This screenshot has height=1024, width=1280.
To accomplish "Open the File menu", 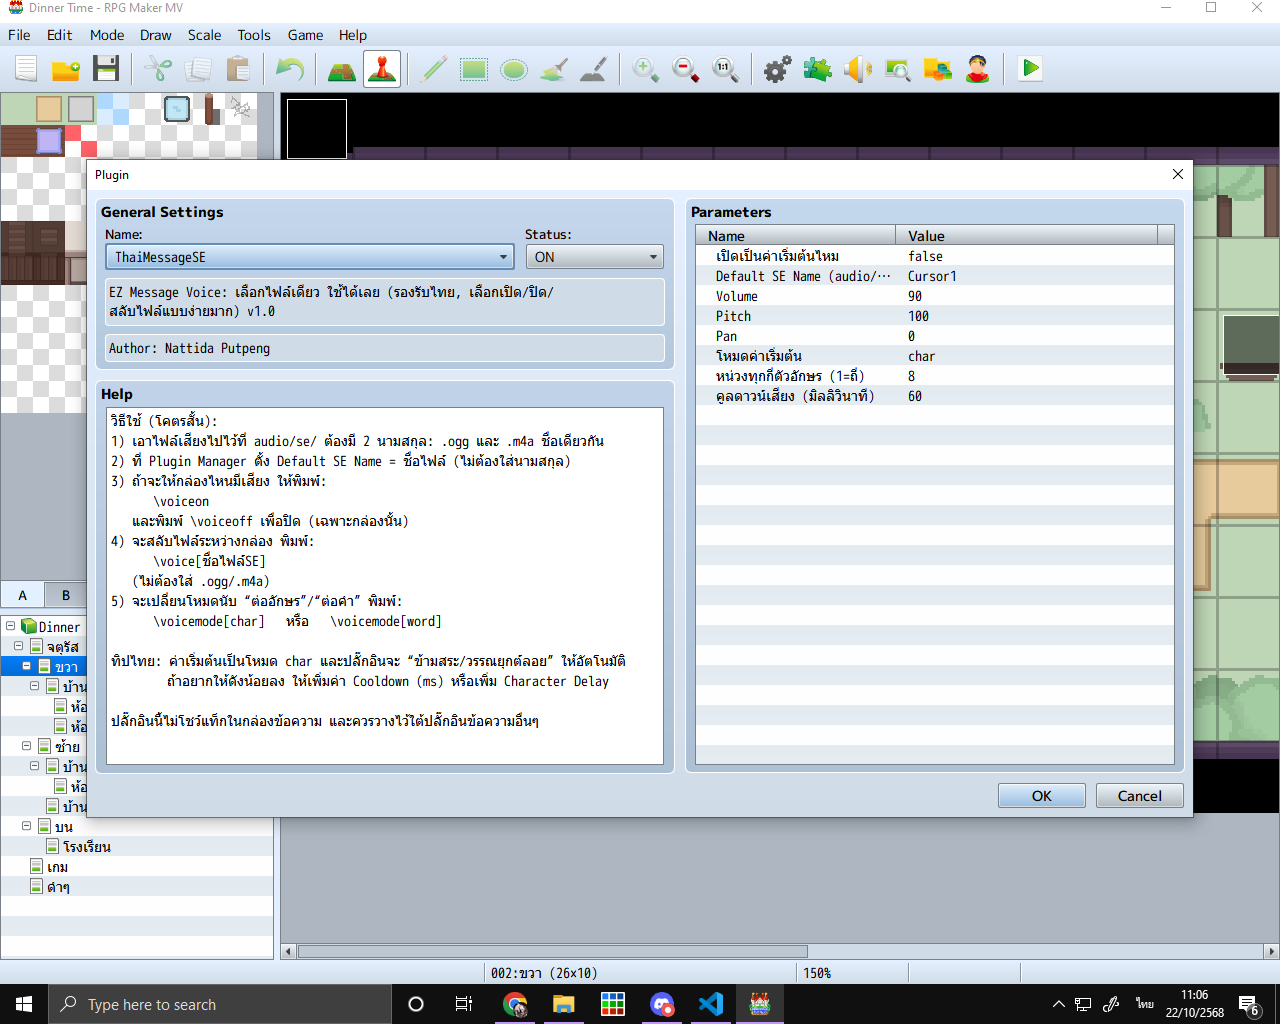I will (19, 35).
